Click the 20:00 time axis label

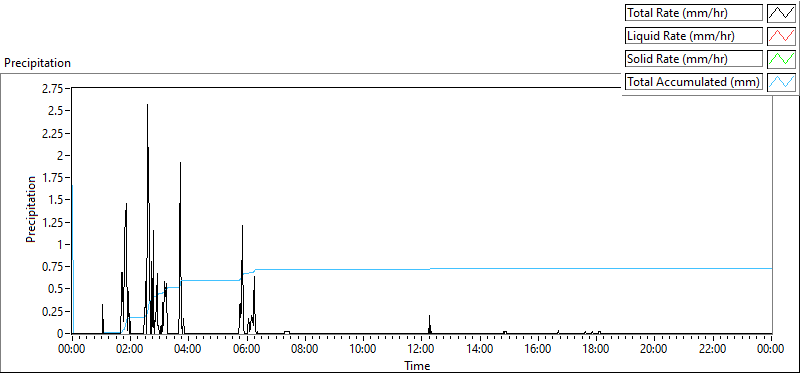[654, 350]
